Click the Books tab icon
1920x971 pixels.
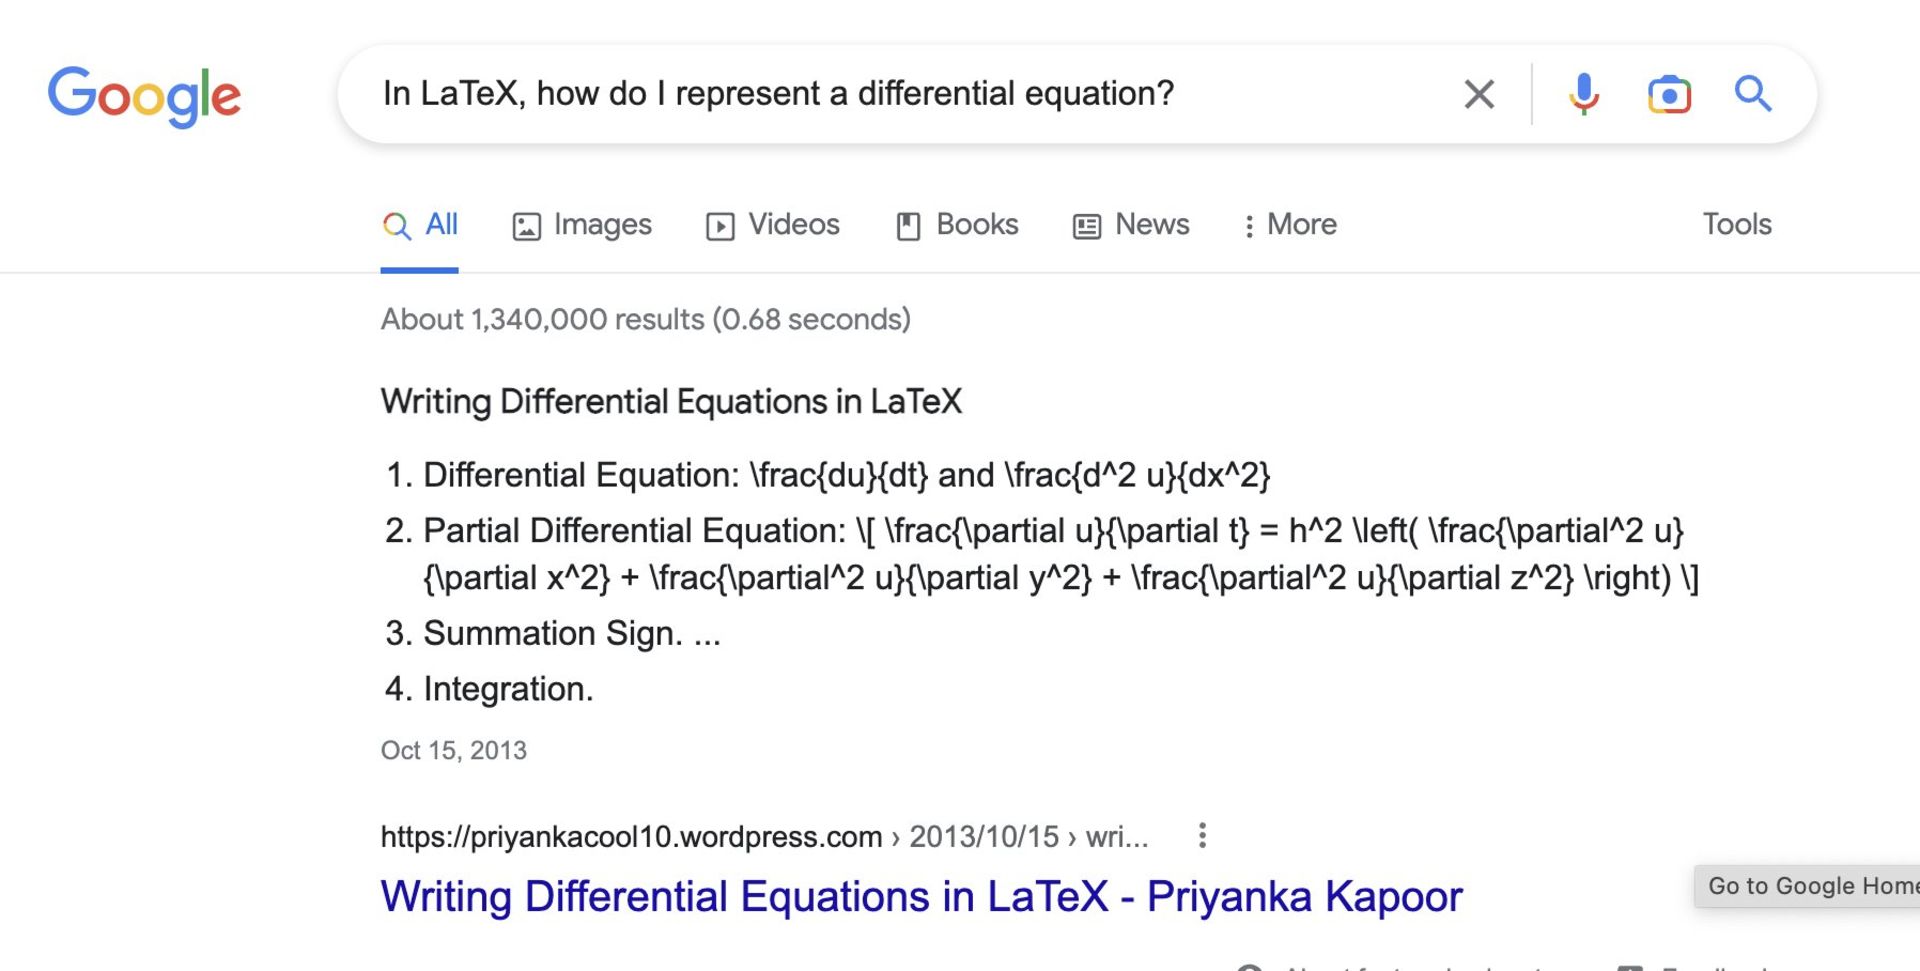tap(908, 226)
